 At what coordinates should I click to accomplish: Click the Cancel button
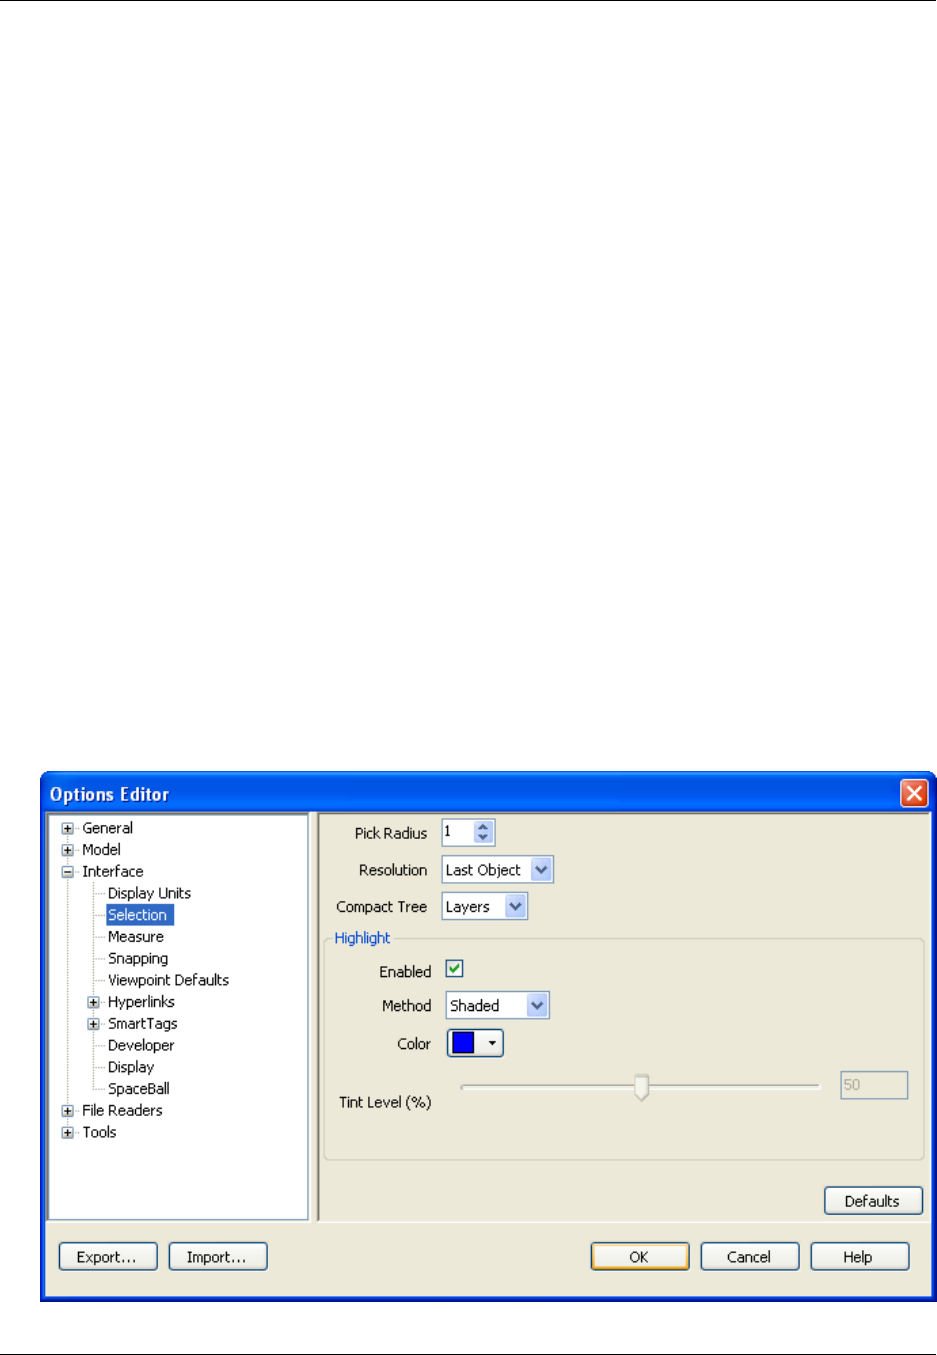click(750, 1257)
